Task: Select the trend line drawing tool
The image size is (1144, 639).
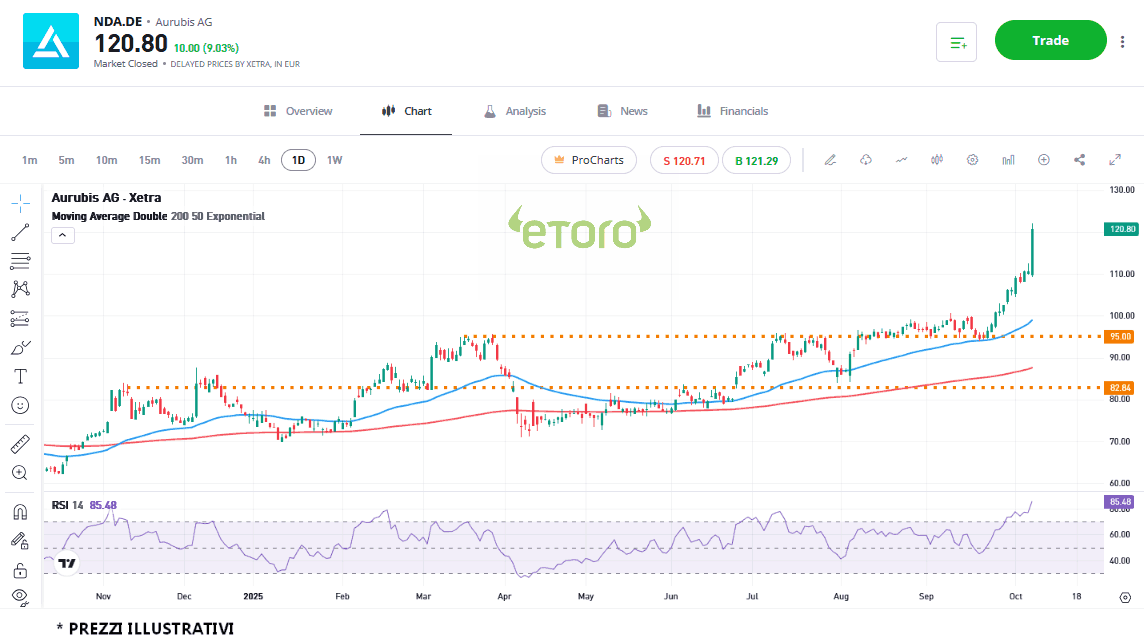Action: tap(20, 232)
